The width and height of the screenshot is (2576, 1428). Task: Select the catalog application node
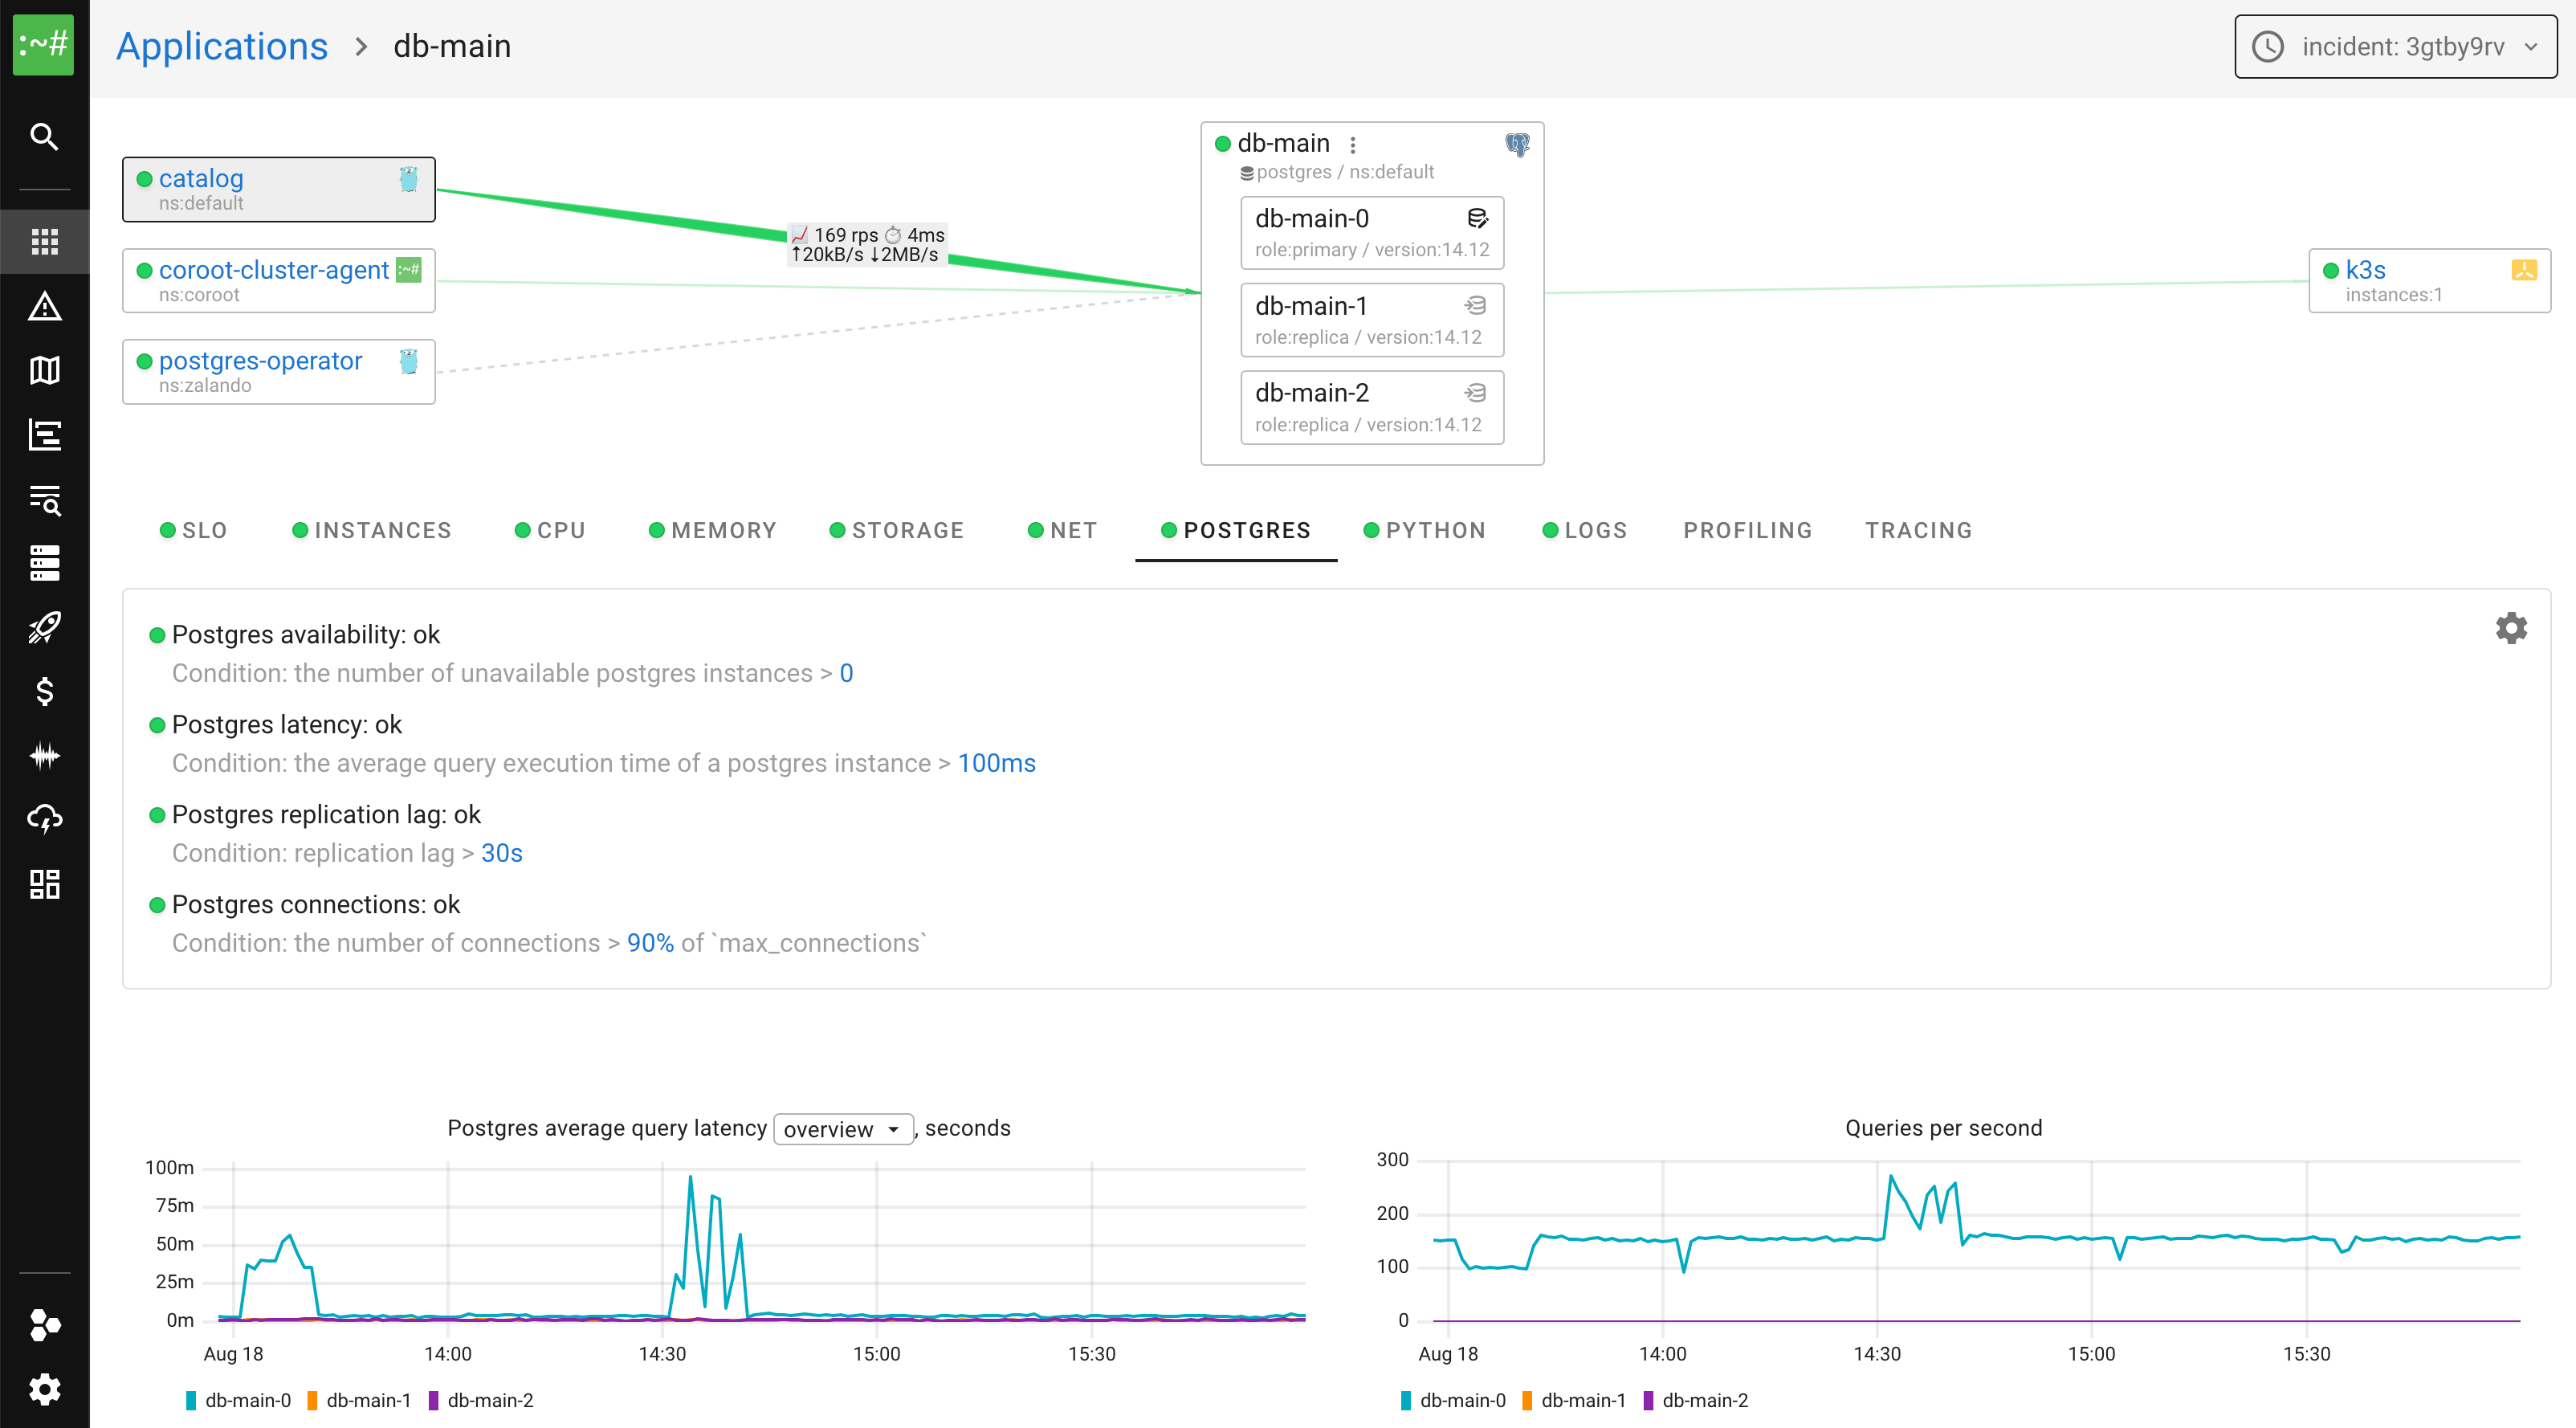coord(200,178)
